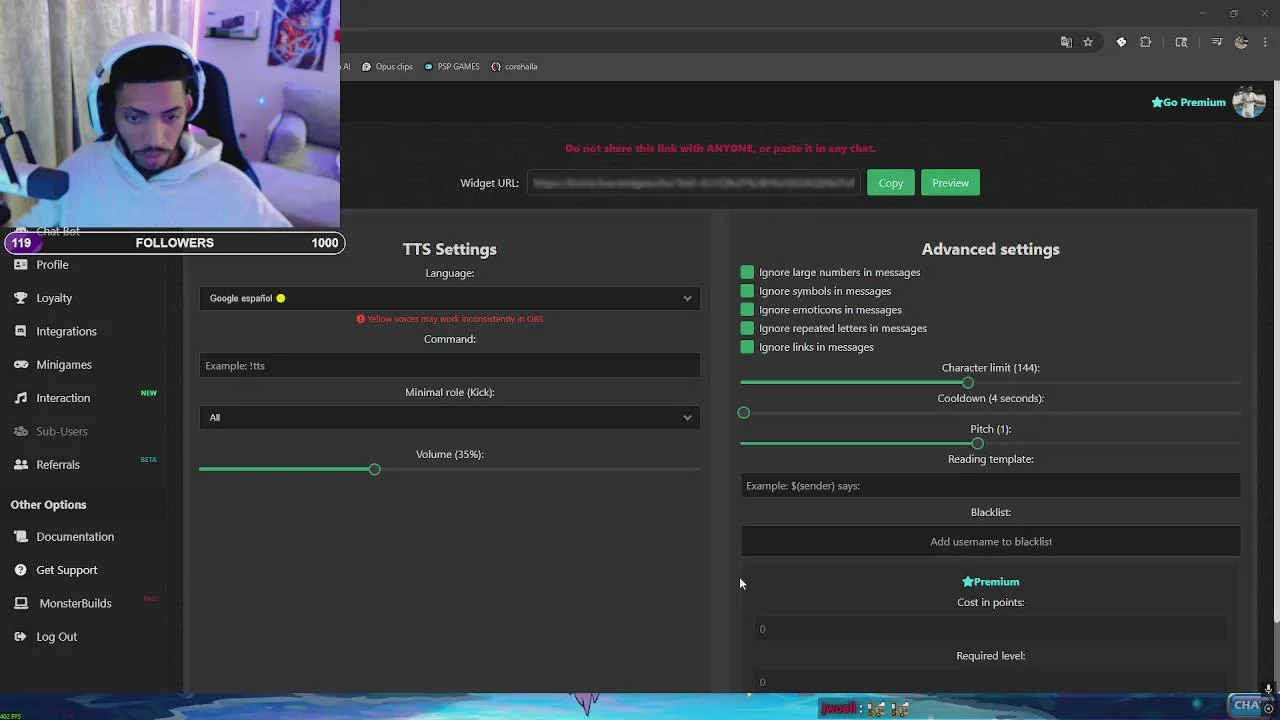Click the Integrations sidebar icon
The height and width of the screenshot is (720, 1280).
pos(20,331)
